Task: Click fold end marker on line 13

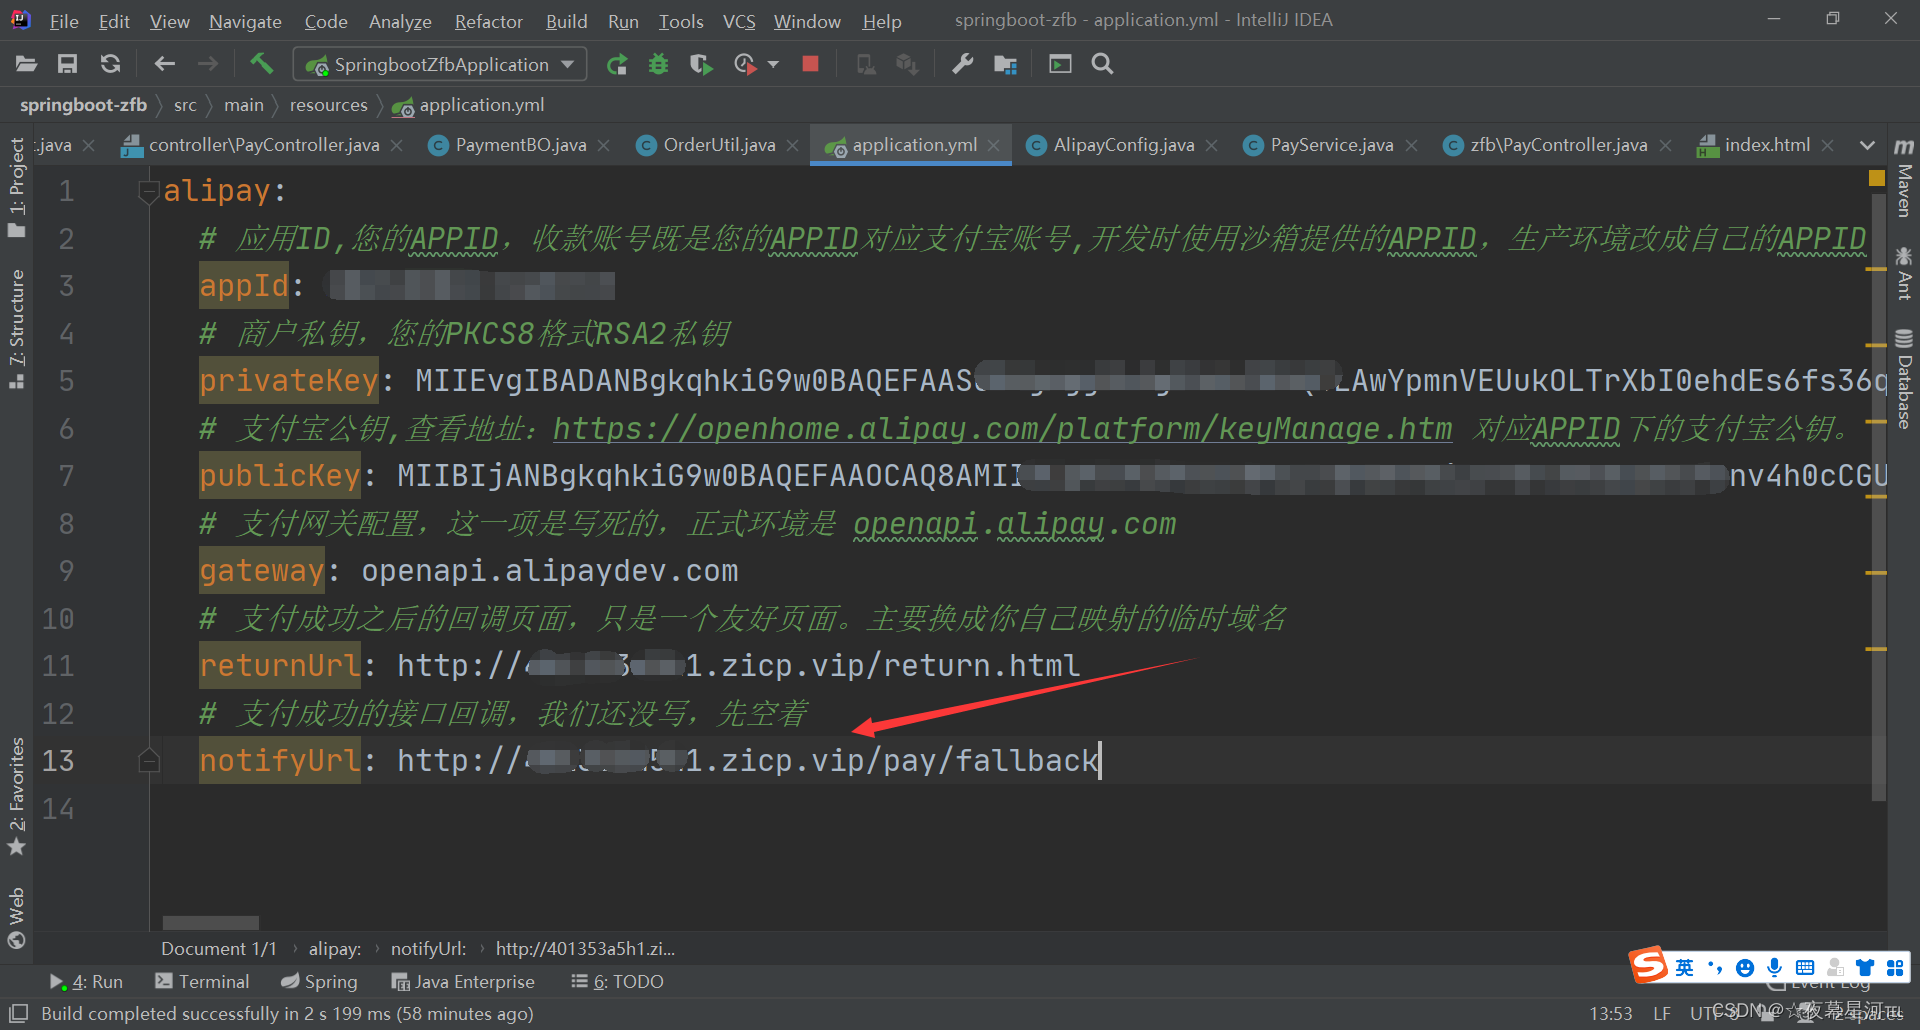Action: point(149,761)
